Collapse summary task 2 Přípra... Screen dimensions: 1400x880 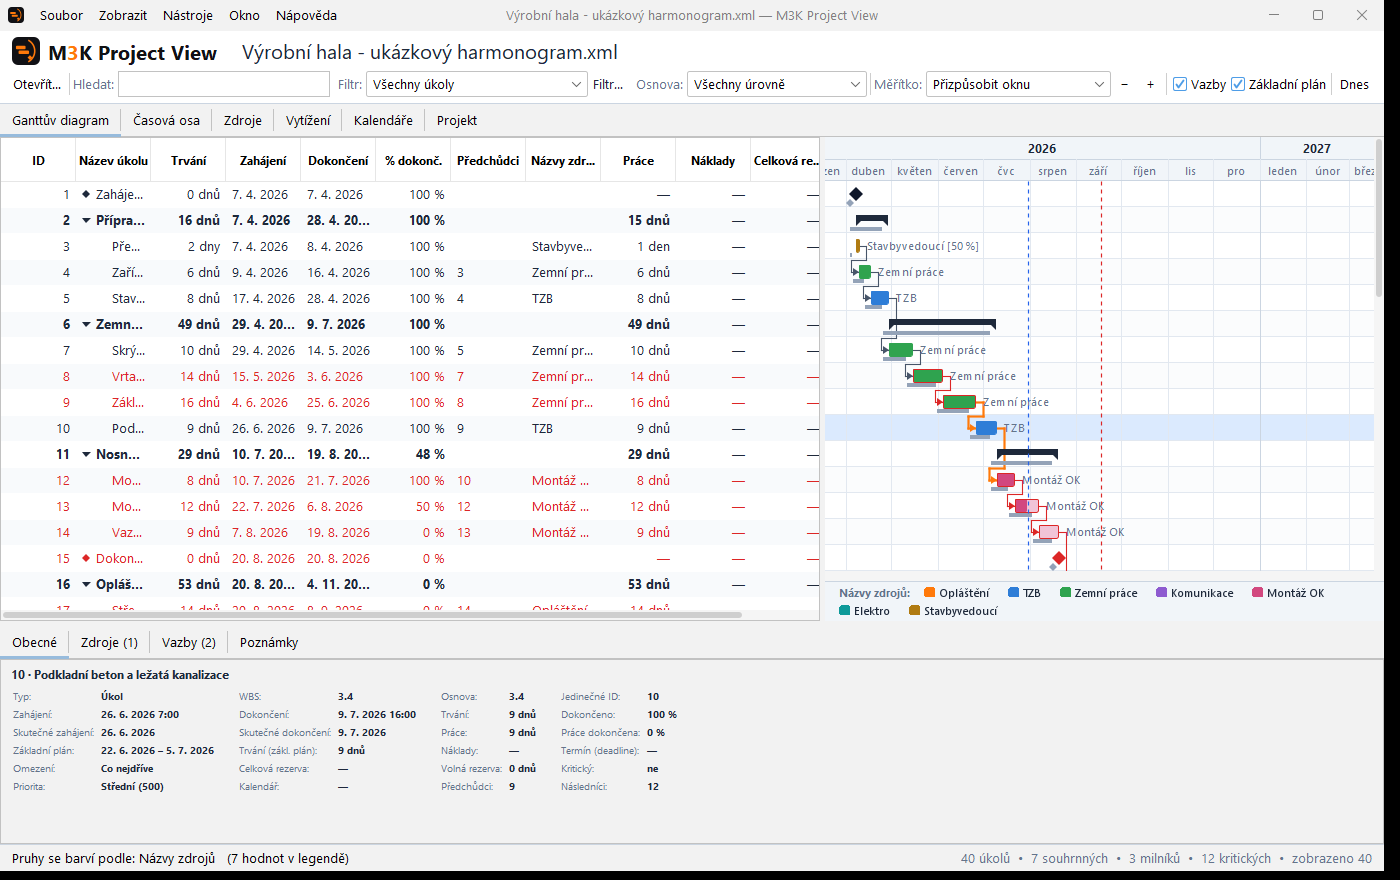86,220
